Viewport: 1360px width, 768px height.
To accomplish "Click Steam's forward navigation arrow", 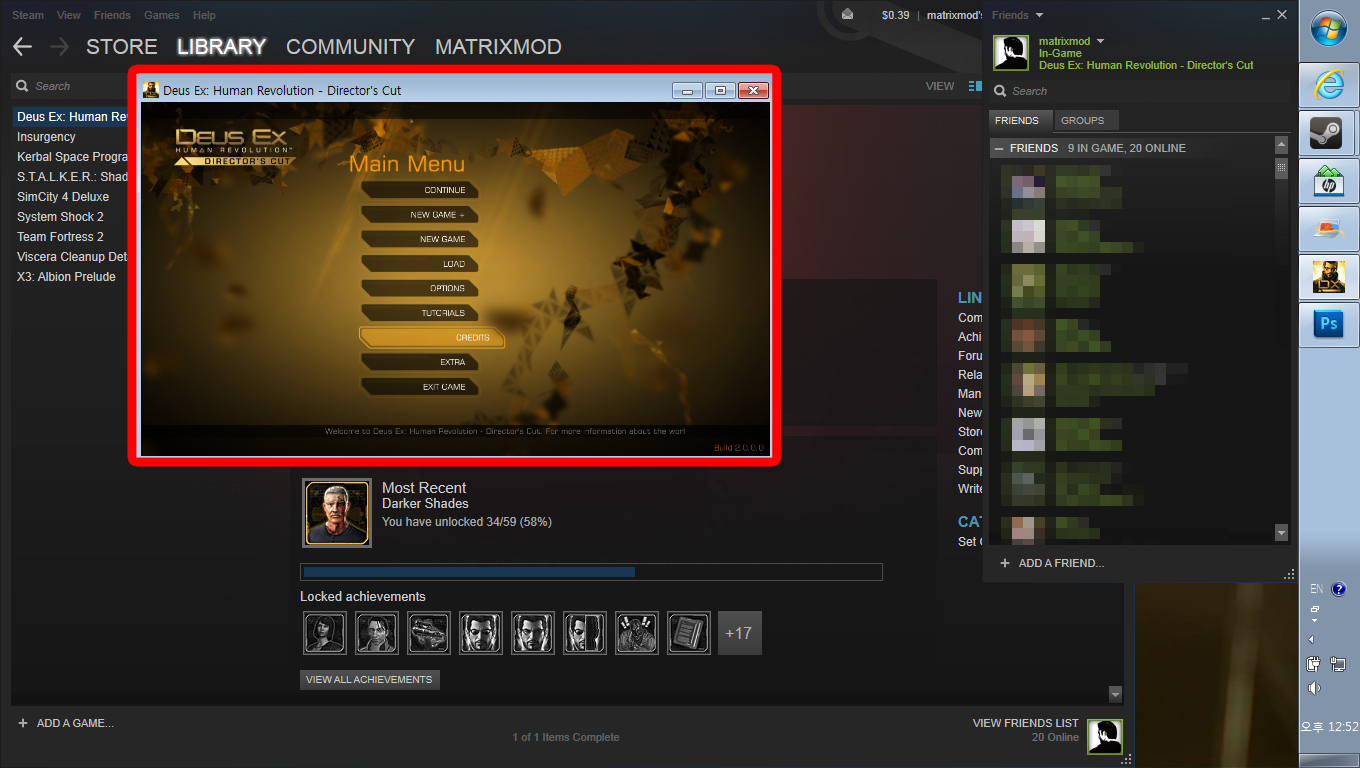I will (59, 47).
